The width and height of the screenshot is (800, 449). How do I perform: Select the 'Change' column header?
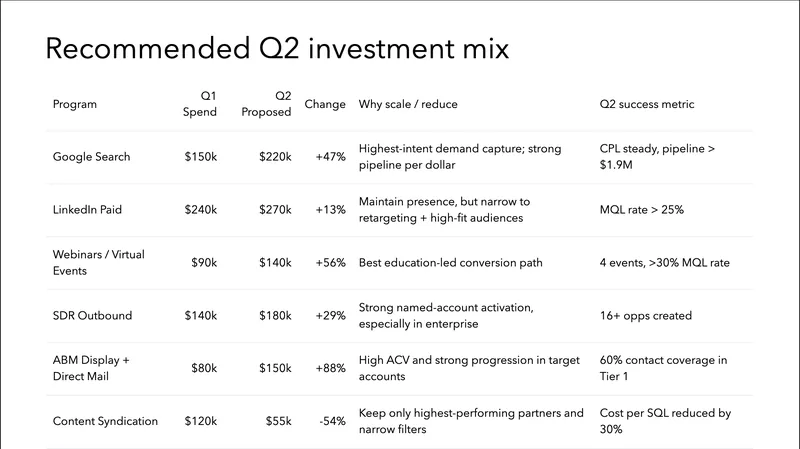click(x=324, y=104)
